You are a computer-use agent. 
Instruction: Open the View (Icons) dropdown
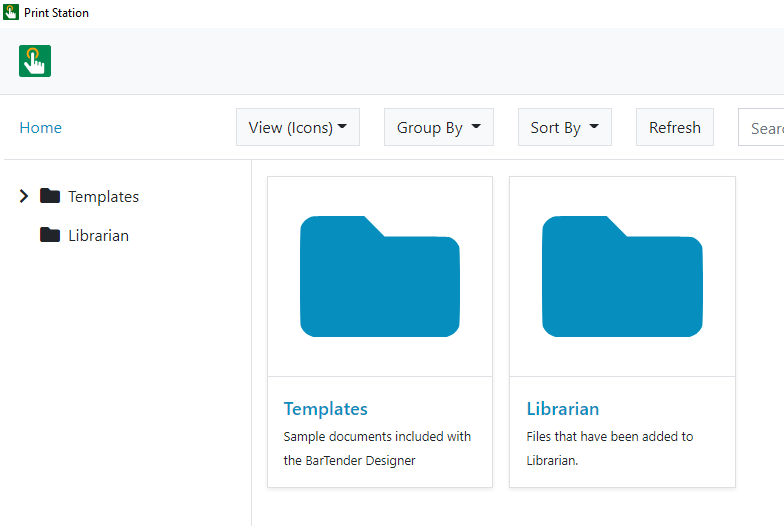click(x=298, y=127)
